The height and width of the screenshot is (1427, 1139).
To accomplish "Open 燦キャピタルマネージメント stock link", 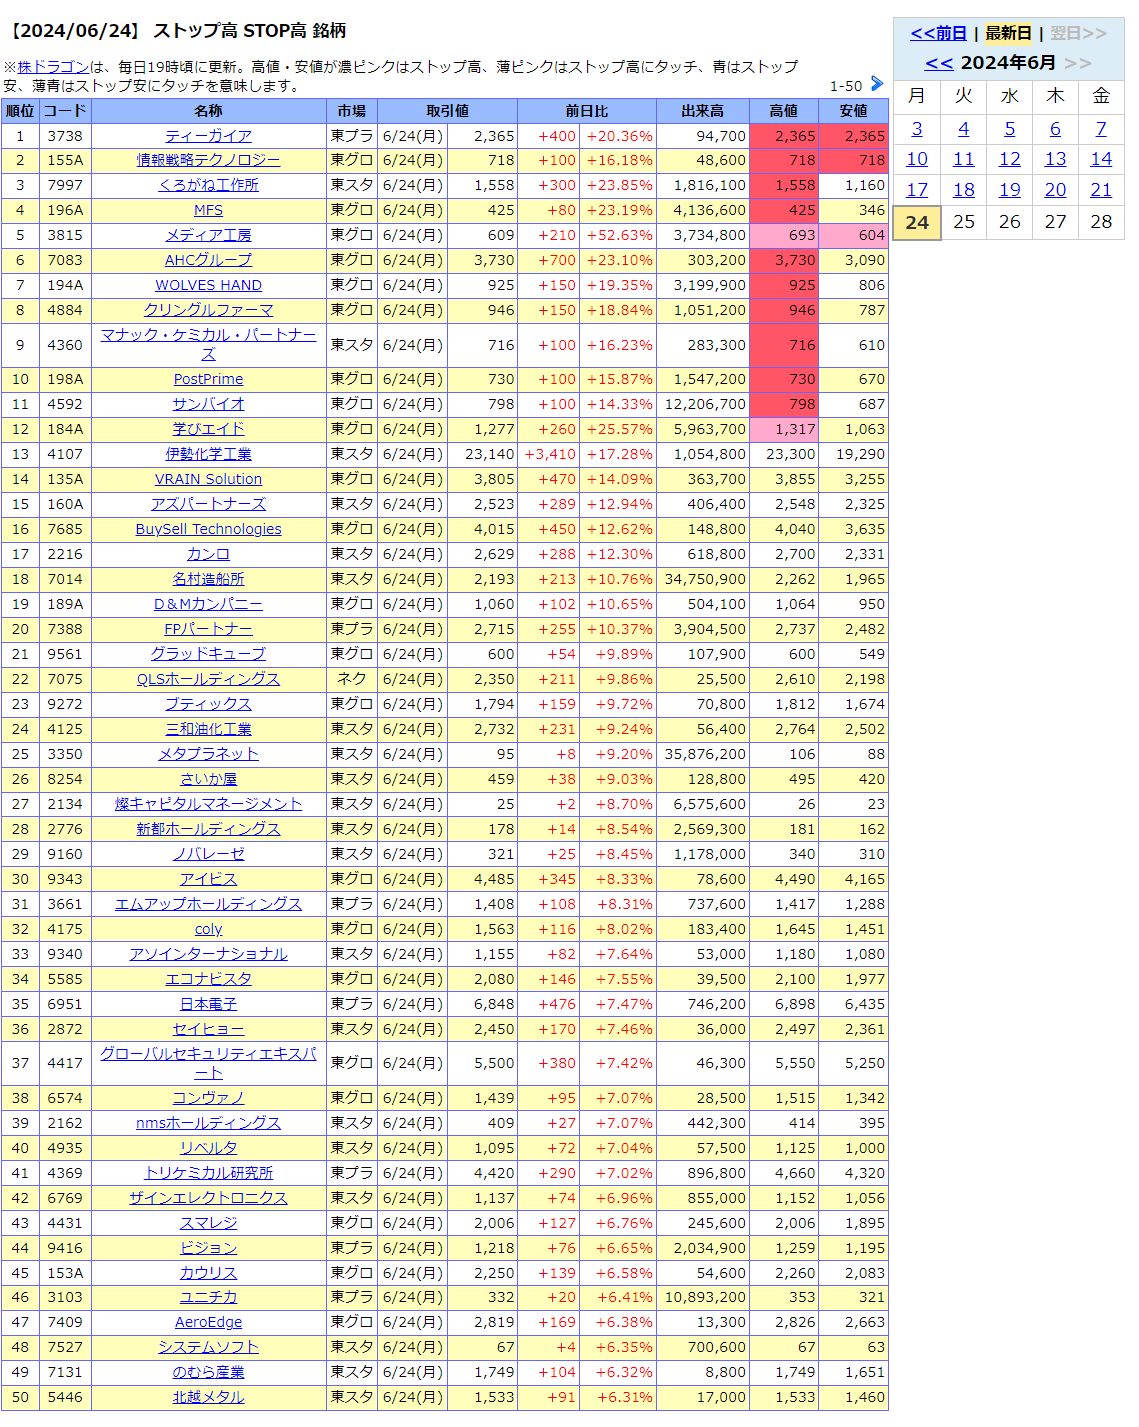I will point(208,804).
